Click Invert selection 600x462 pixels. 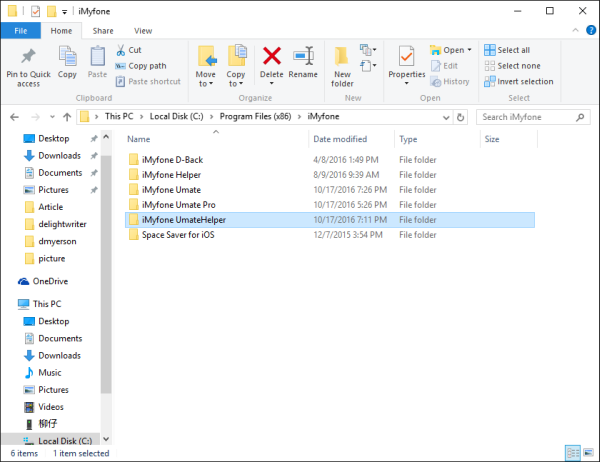pyautogui.click(x=519, y=82)
